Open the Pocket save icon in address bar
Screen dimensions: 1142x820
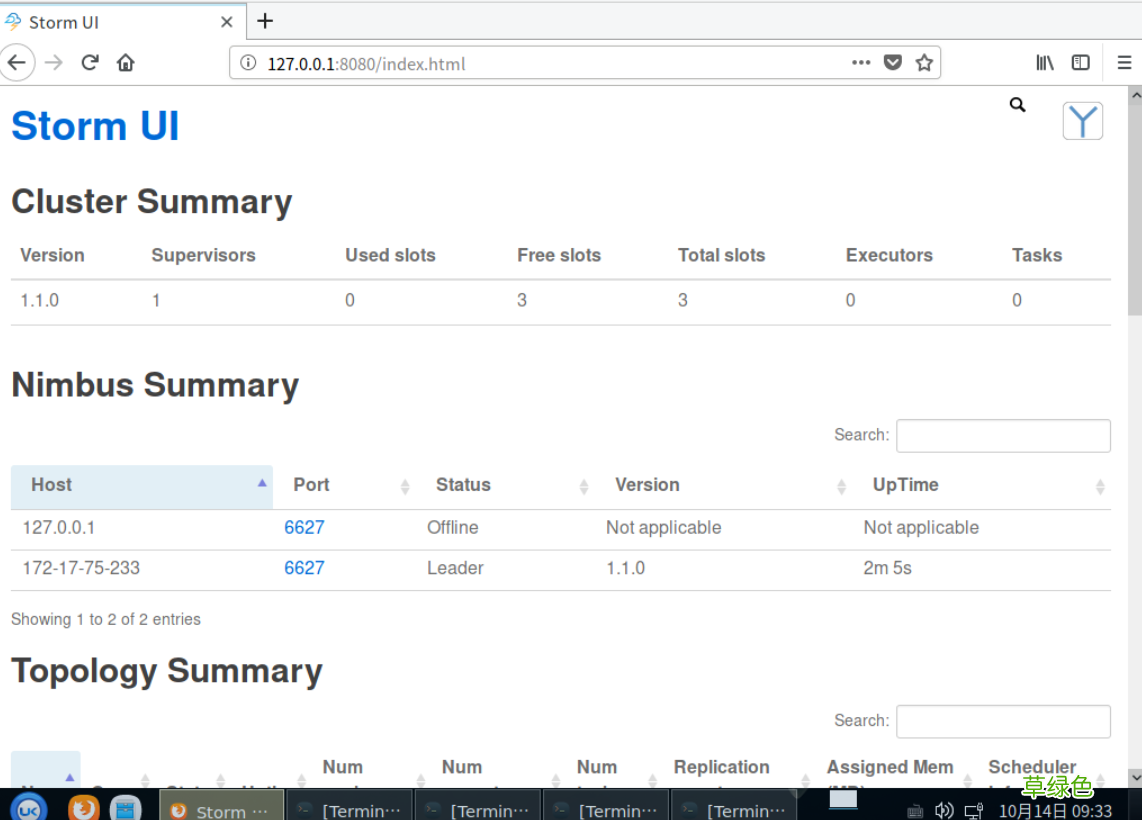pyautogui.click(x=893, y=63)
